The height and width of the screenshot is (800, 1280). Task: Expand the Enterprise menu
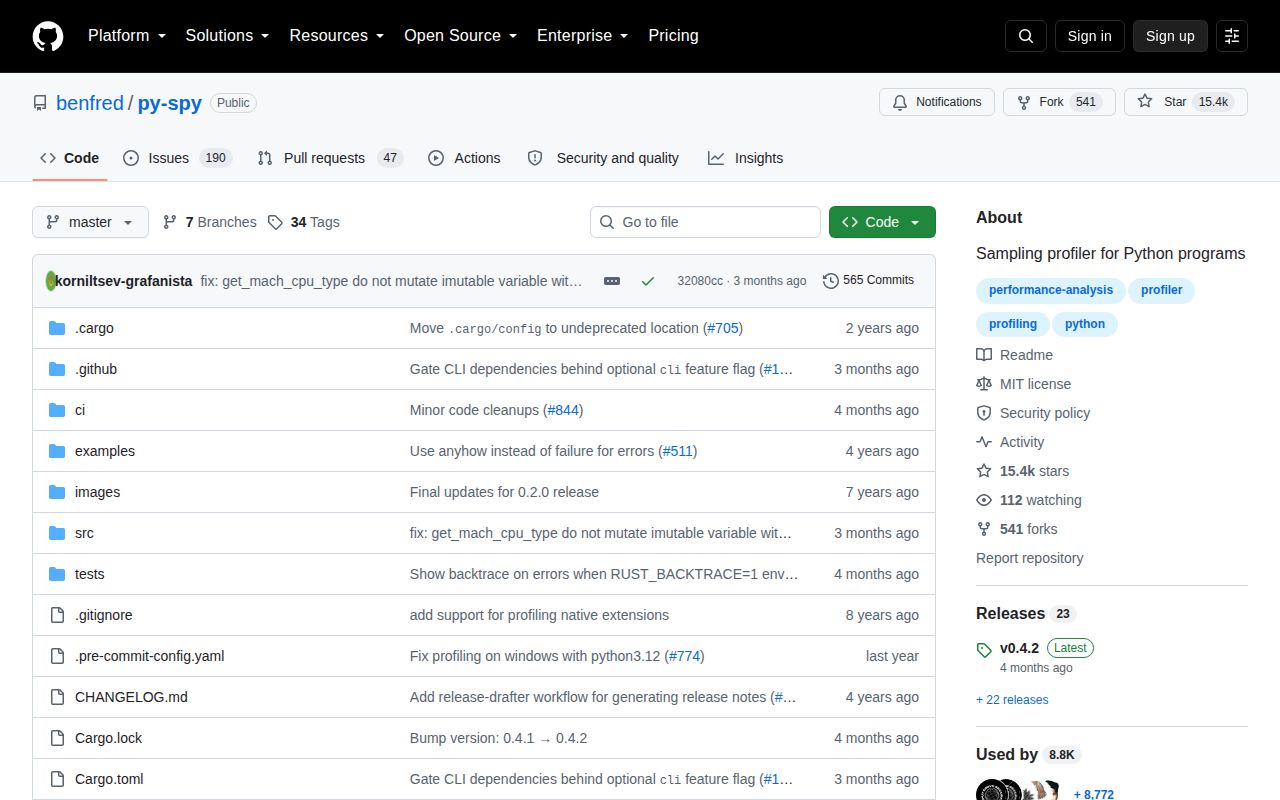coord(583,36)
